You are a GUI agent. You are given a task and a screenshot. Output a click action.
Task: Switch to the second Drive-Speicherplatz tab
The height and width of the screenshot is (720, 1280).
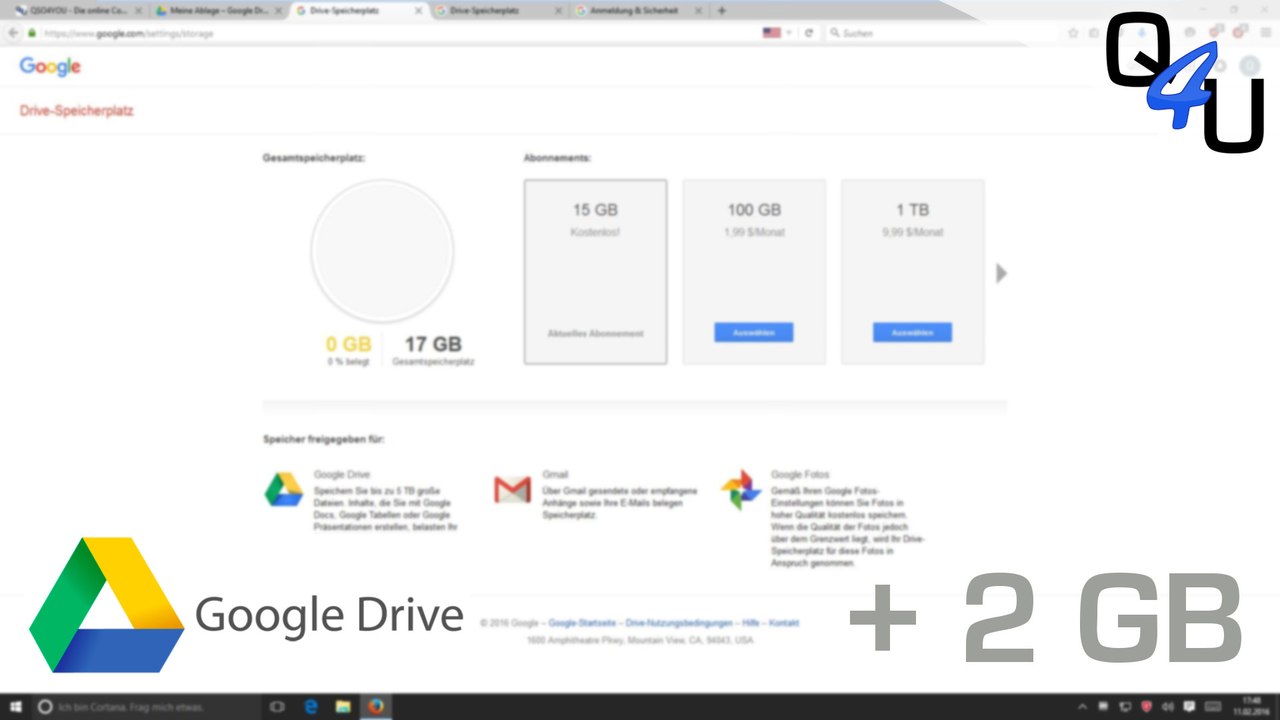499,11
